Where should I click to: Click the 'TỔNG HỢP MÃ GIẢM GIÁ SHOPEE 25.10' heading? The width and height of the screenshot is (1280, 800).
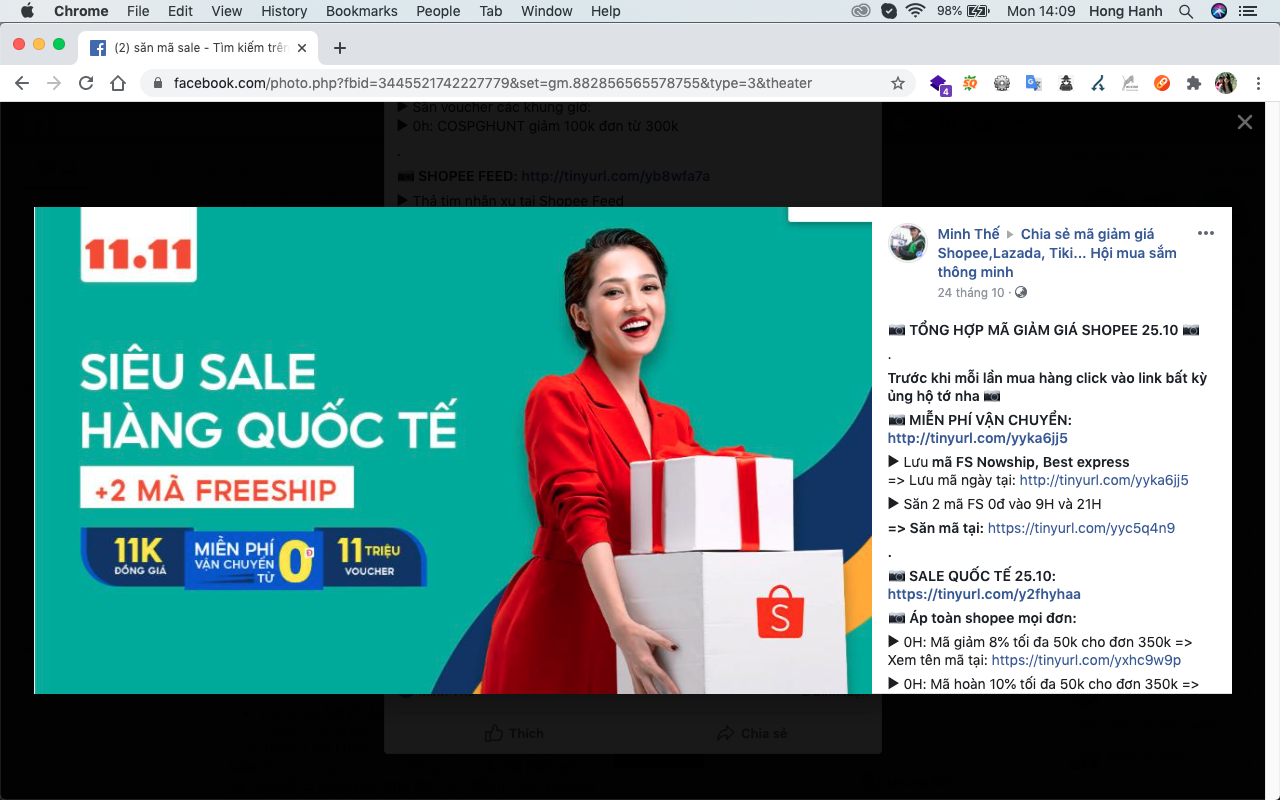1044,330
